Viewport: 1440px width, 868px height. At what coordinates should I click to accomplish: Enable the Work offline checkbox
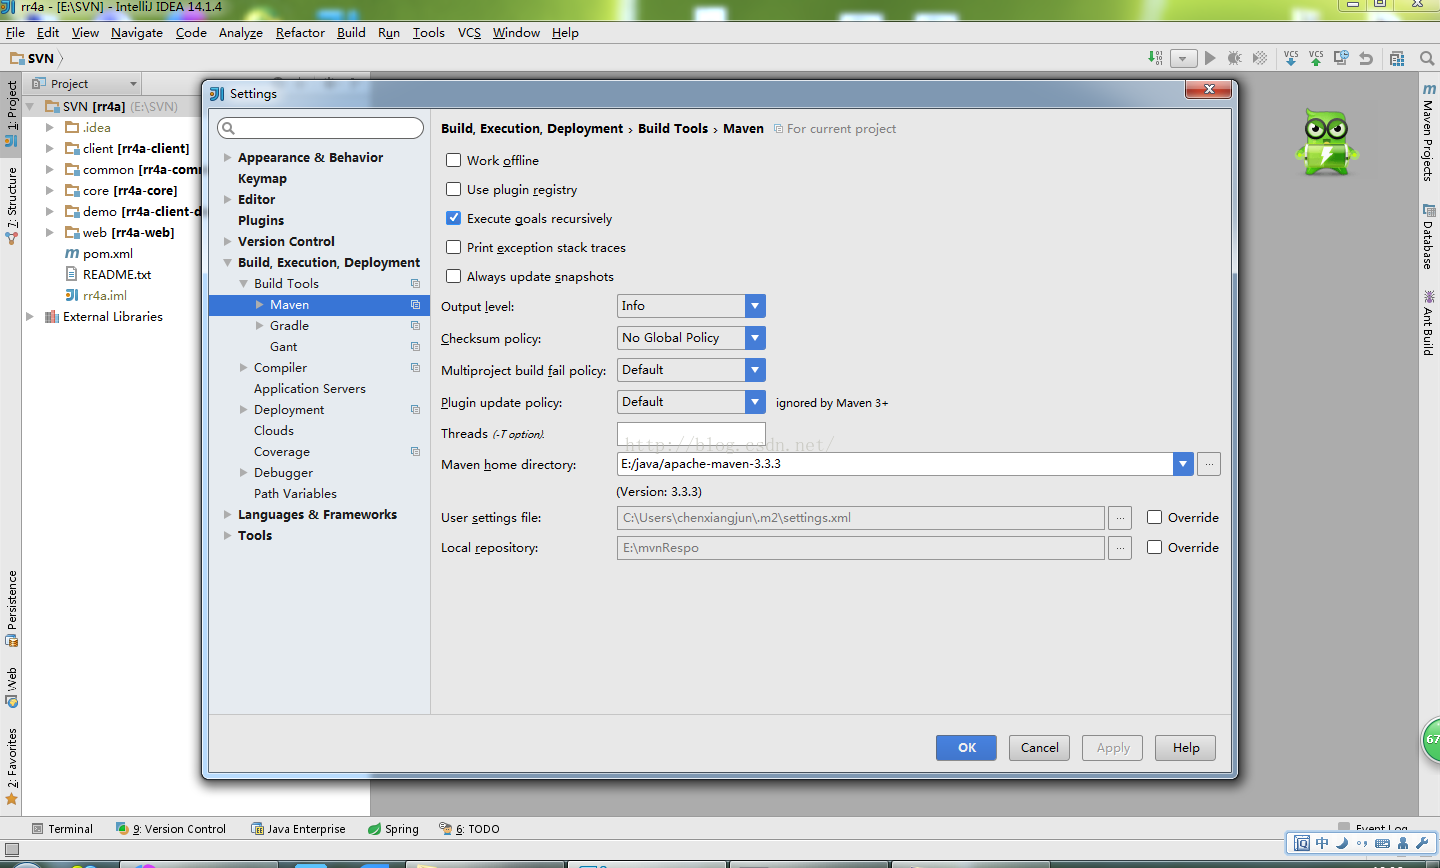click(x=454, y=160)
